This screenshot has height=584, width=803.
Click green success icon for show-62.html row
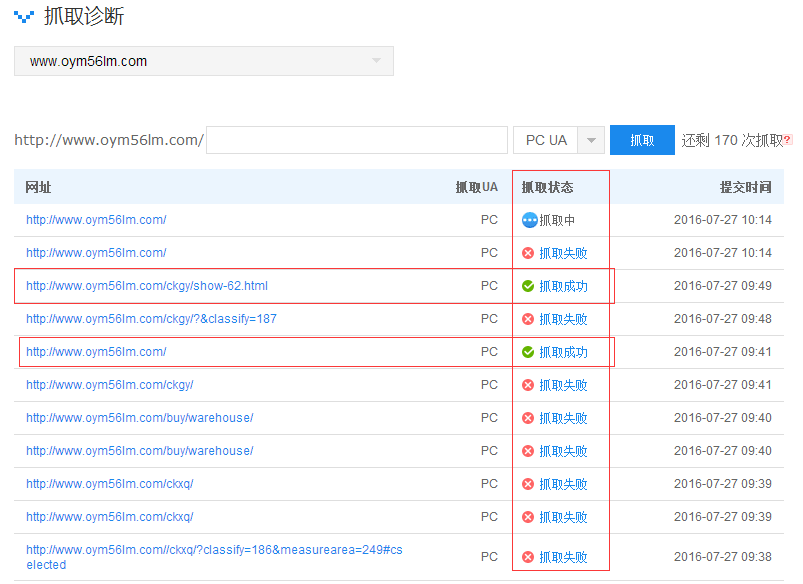(528, 286)
